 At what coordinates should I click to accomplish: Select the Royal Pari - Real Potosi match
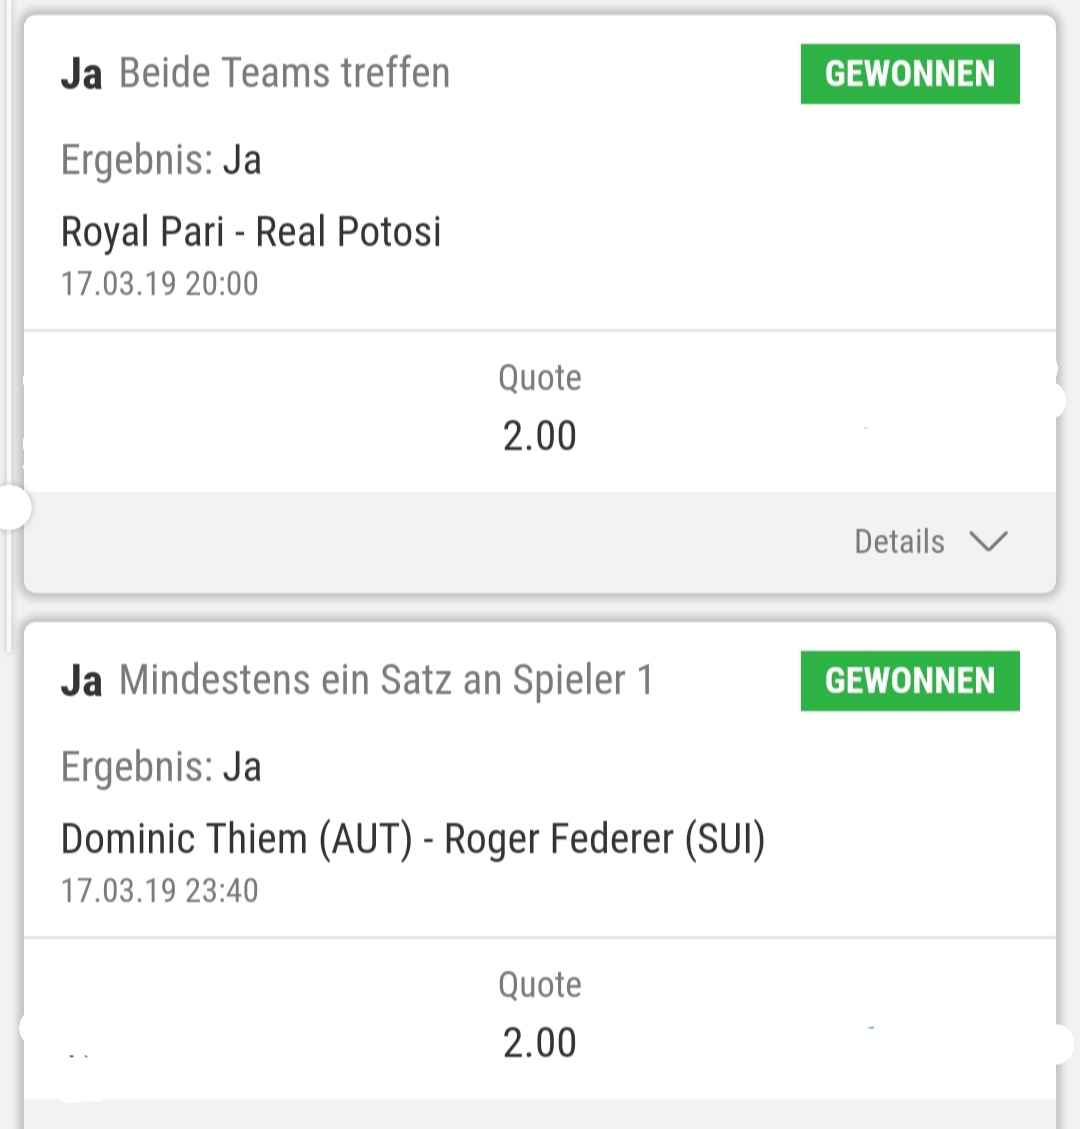(x=251, y=232)
